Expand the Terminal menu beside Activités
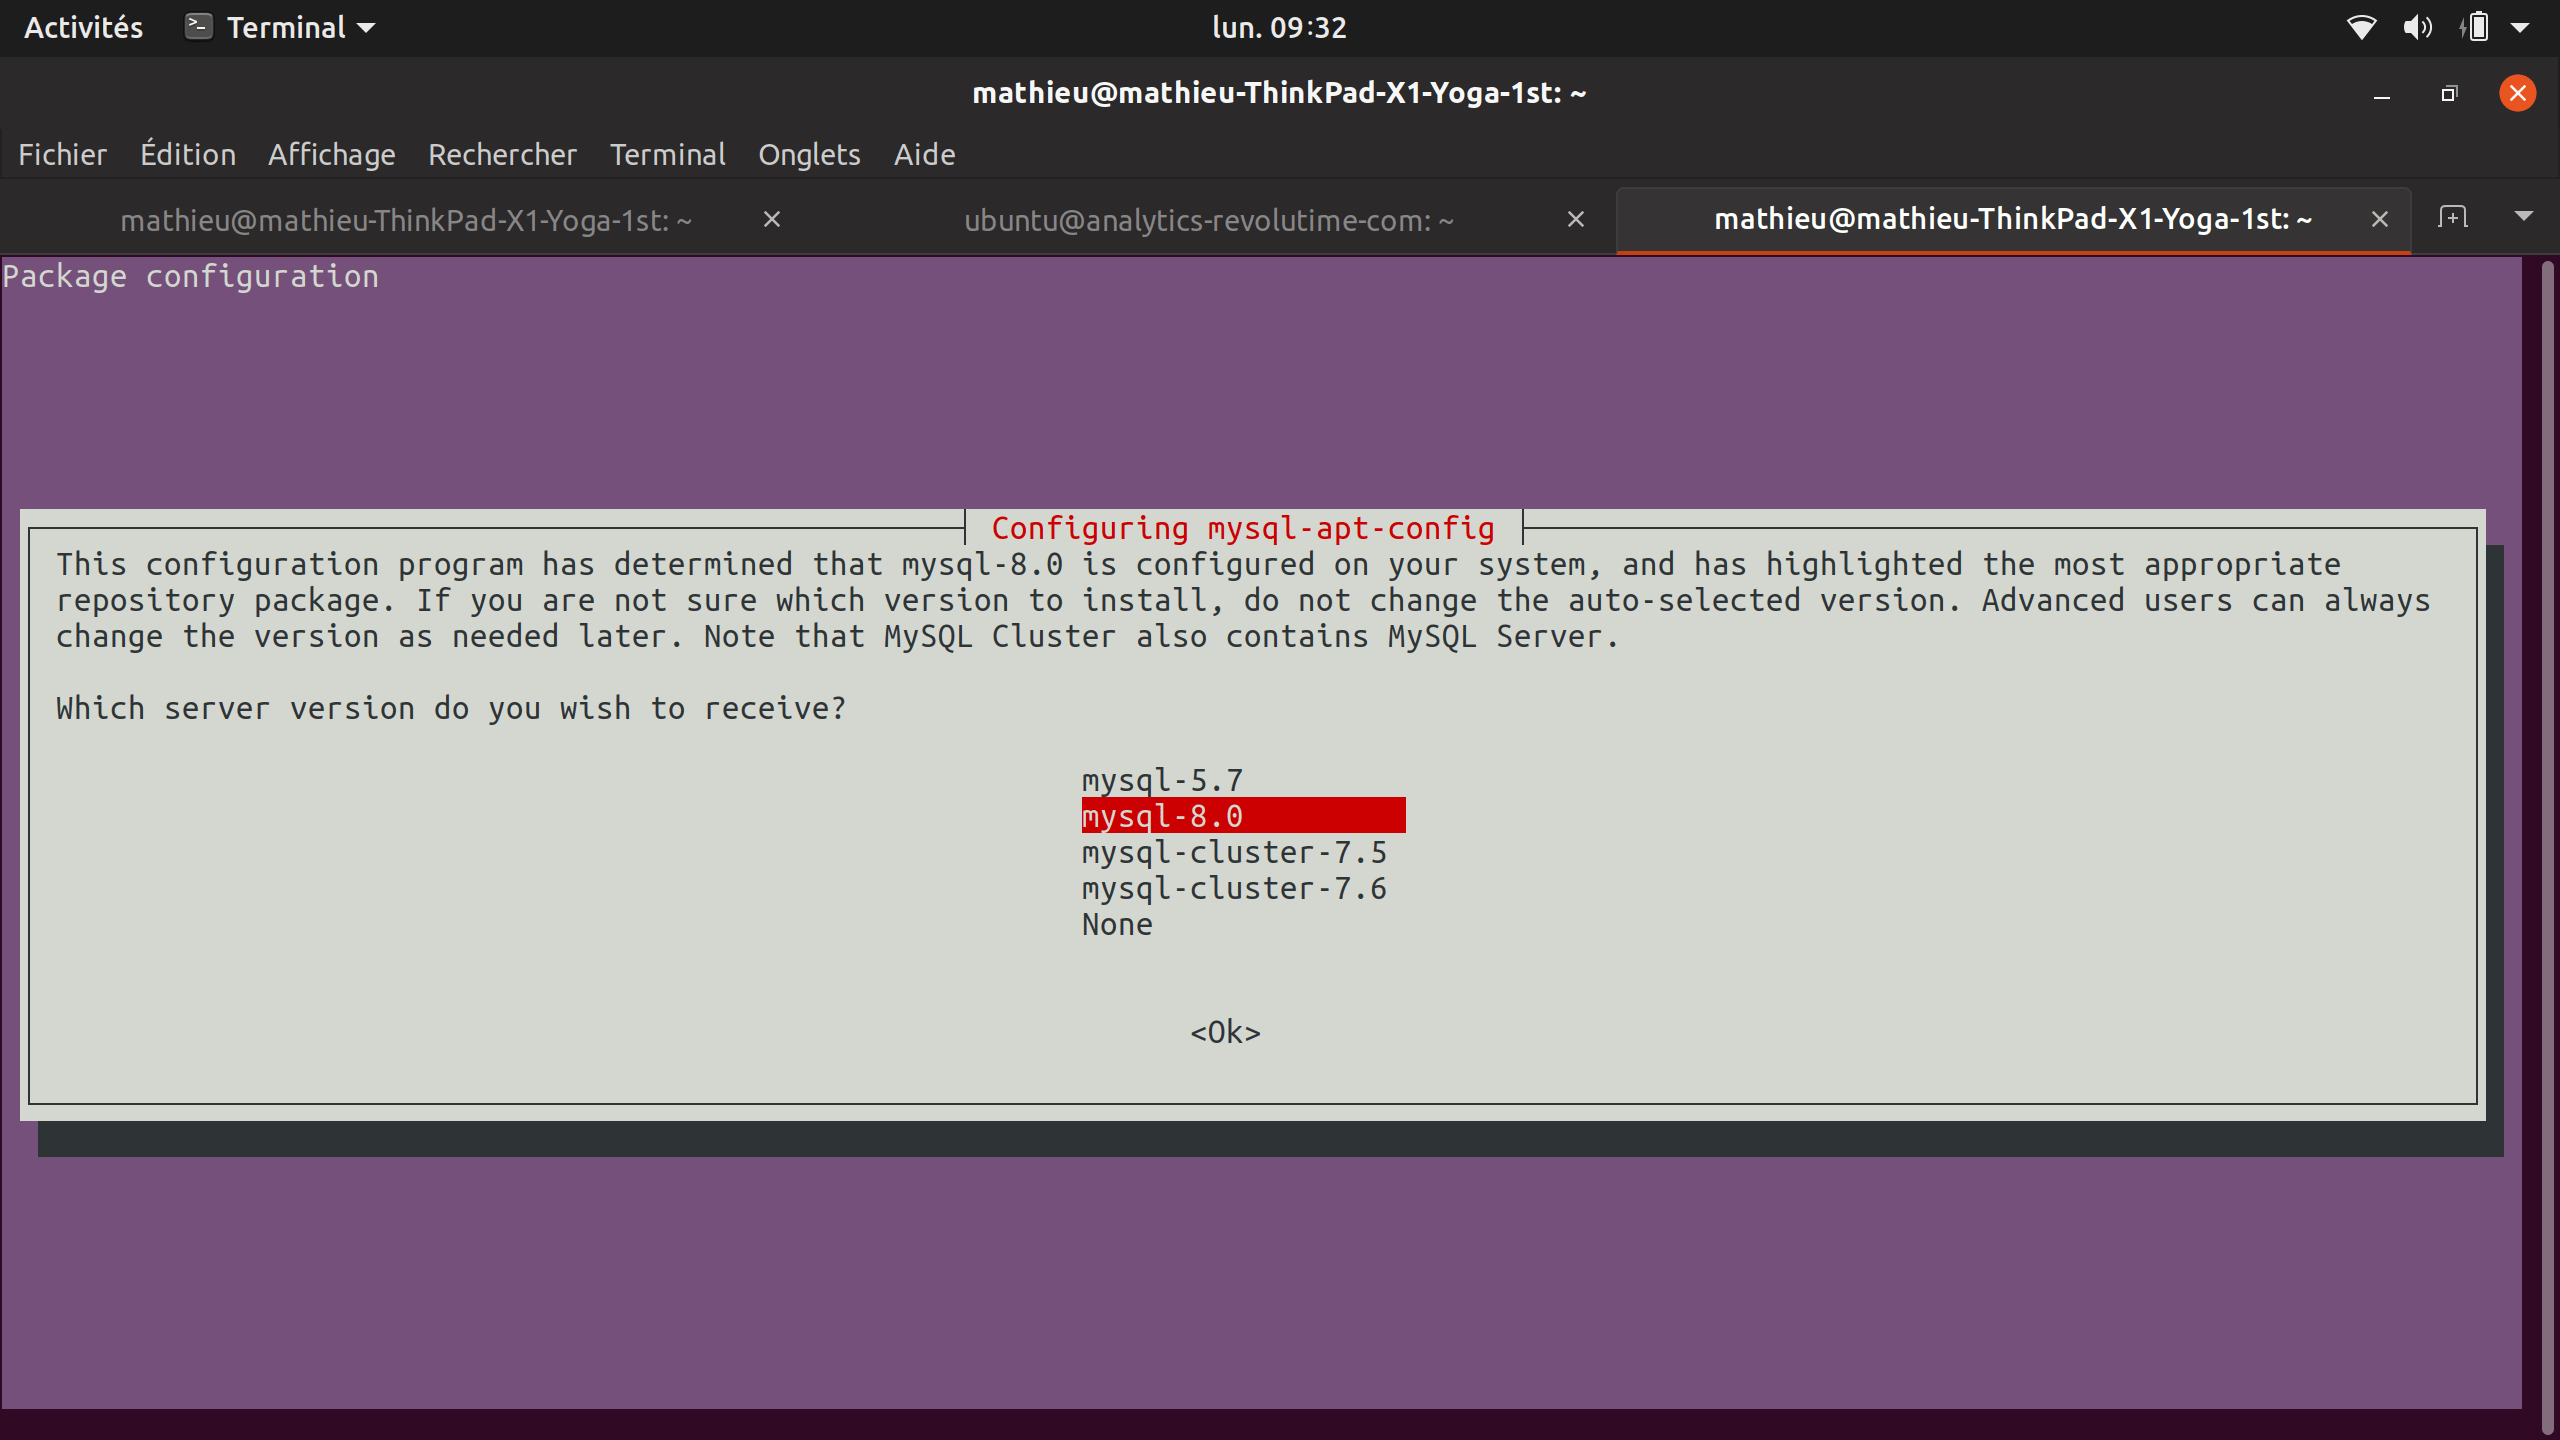This screenshot has width=2560, height=1440. (291, 27)
